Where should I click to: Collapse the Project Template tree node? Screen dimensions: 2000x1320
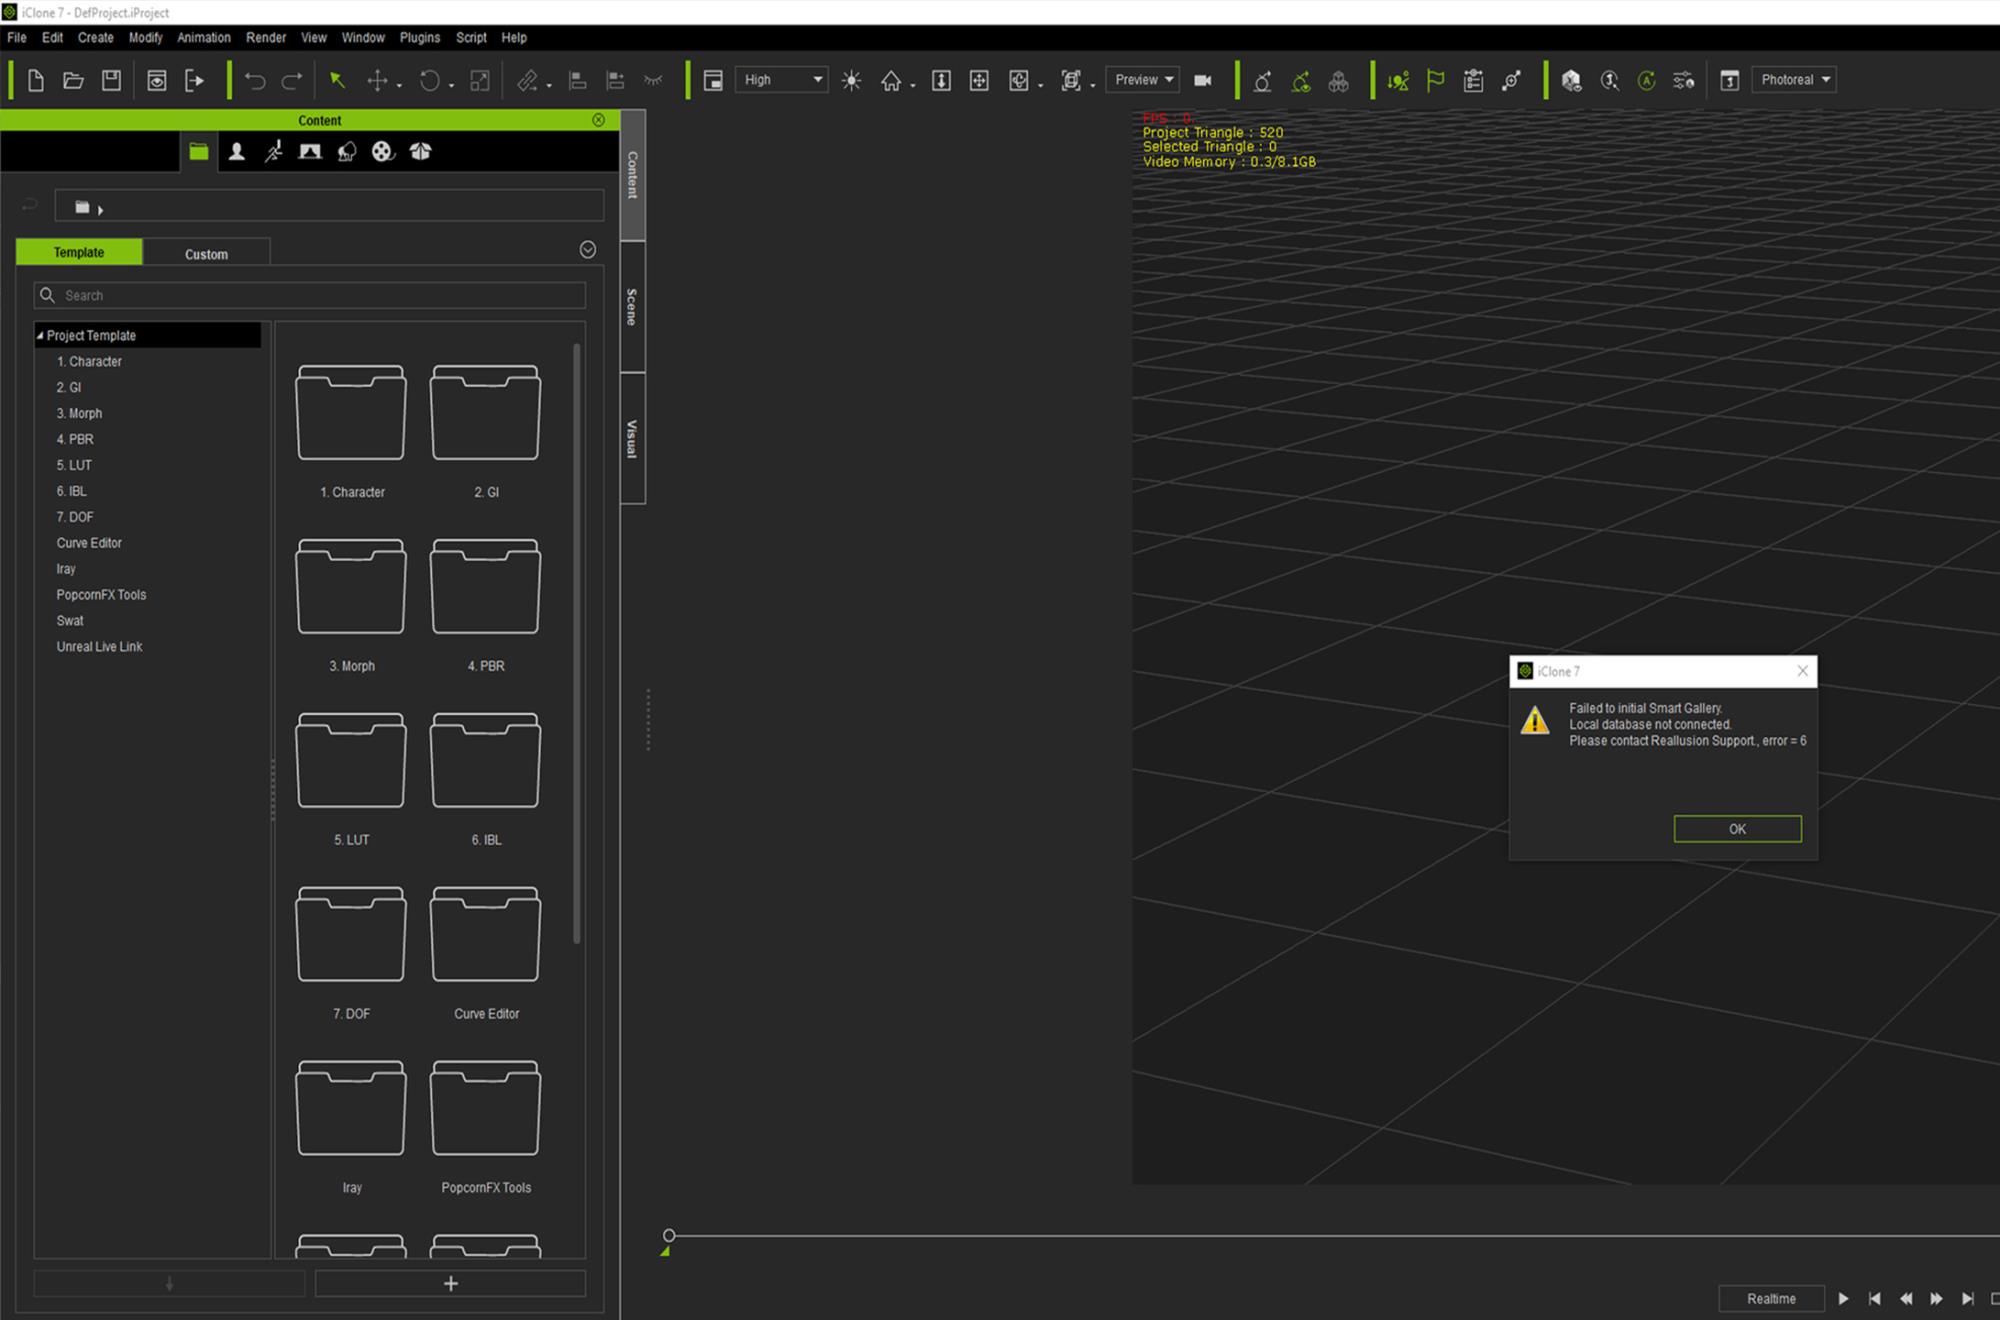(40, 336)
